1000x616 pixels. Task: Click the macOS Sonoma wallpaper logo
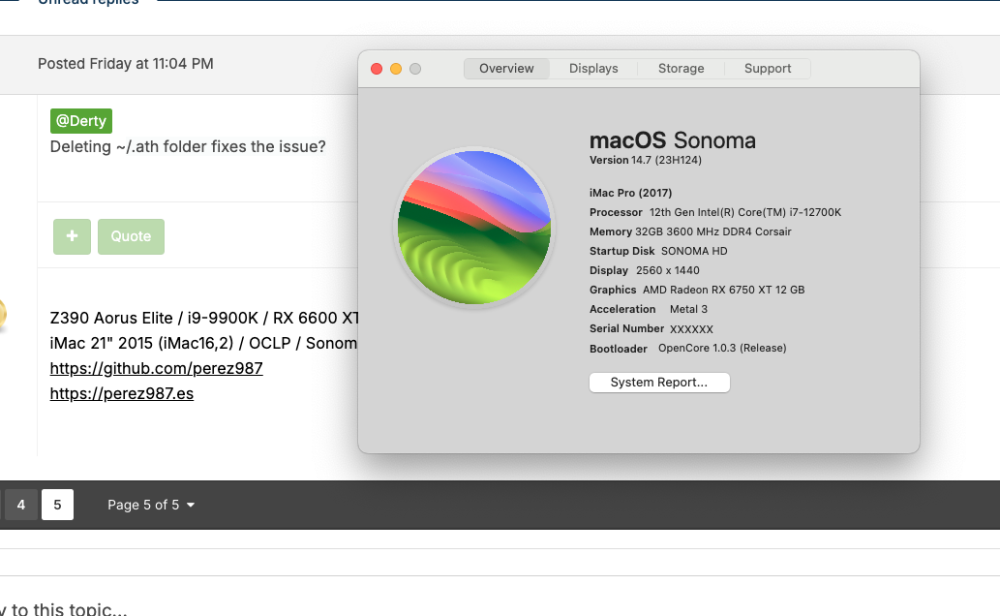click(x=474, y=228)
